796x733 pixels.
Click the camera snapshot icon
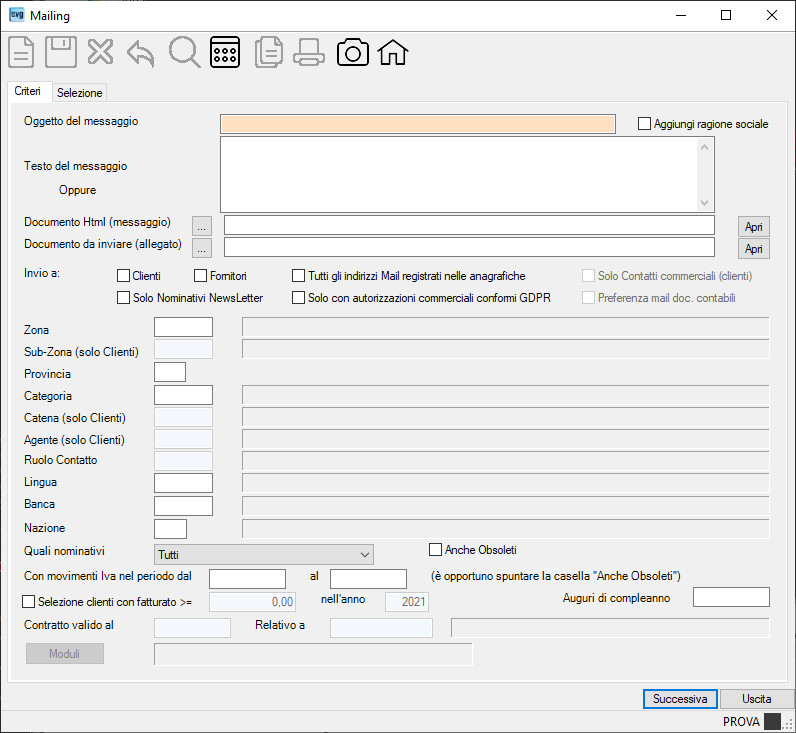click(x=353, y=52)
